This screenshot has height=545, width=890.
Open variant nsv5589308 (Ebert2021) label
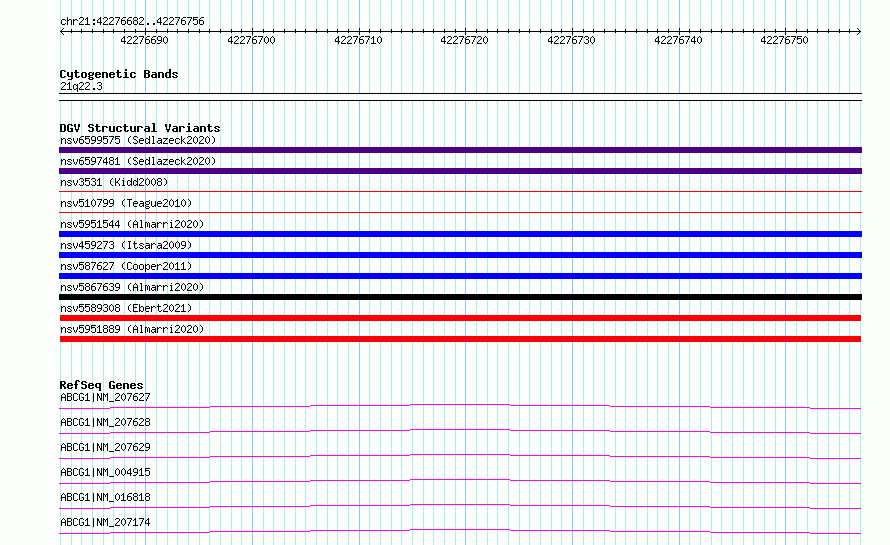point(126,308)
